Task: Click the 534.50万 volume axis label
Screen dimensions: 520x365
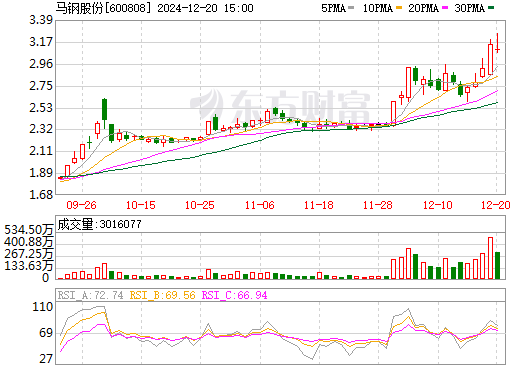Action: [29, 230]
